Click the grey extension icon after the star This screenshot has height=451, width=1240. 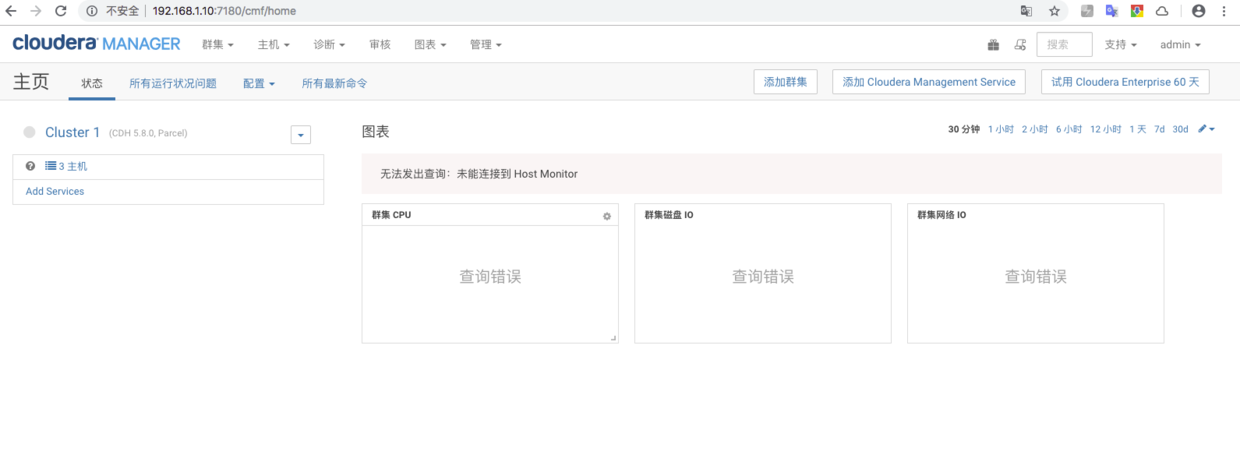point(1087,11)
